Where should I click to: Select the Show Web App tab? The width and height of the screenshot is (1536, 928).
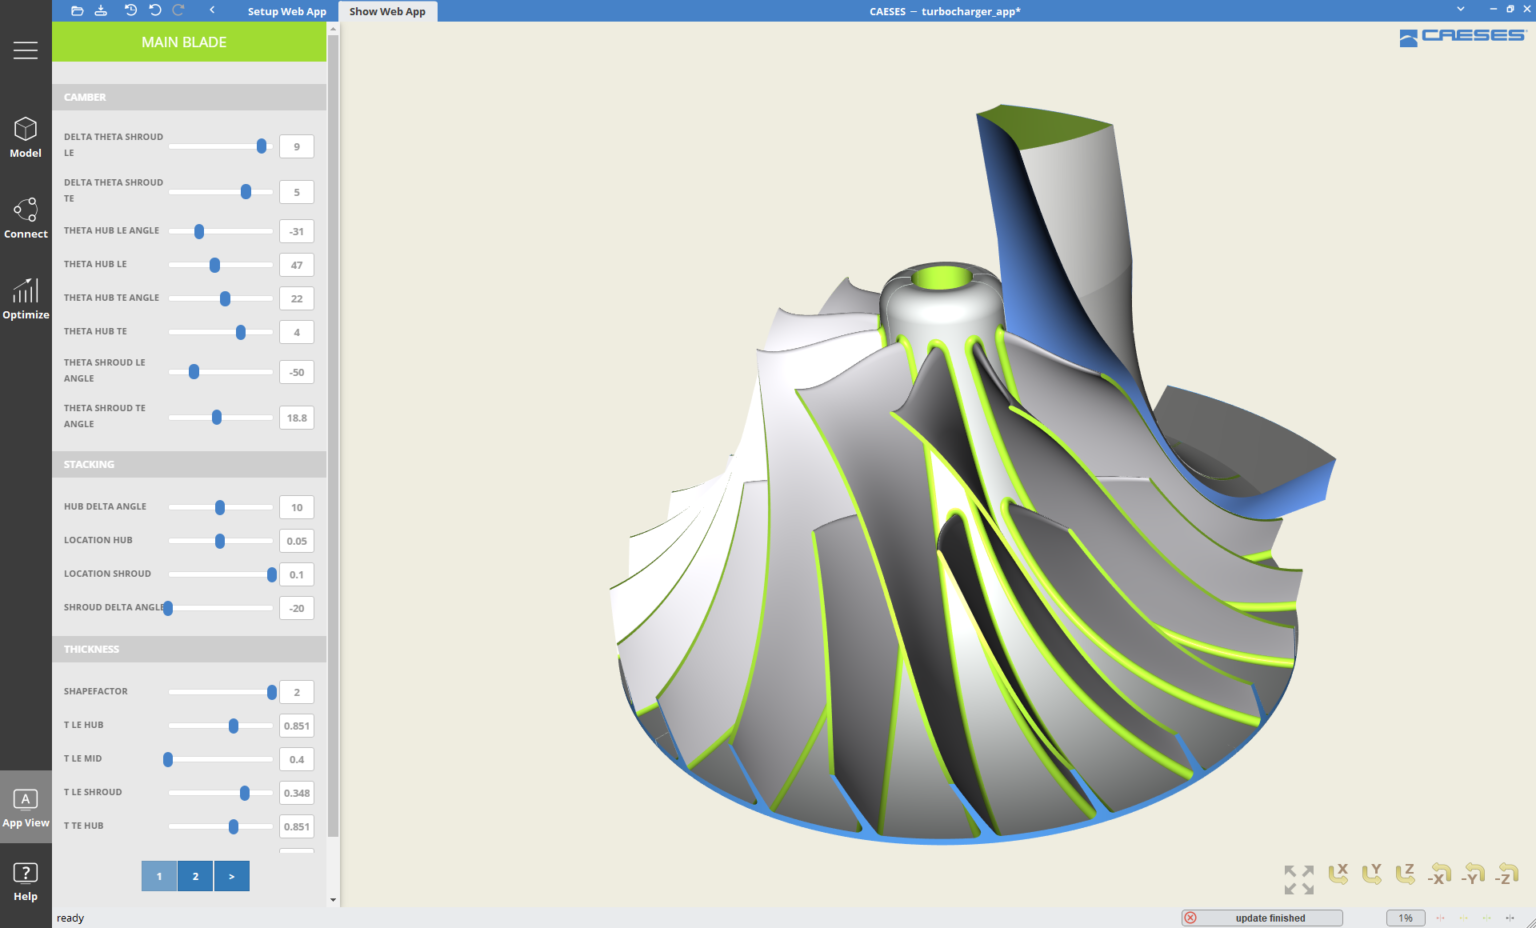coord(387,11)
